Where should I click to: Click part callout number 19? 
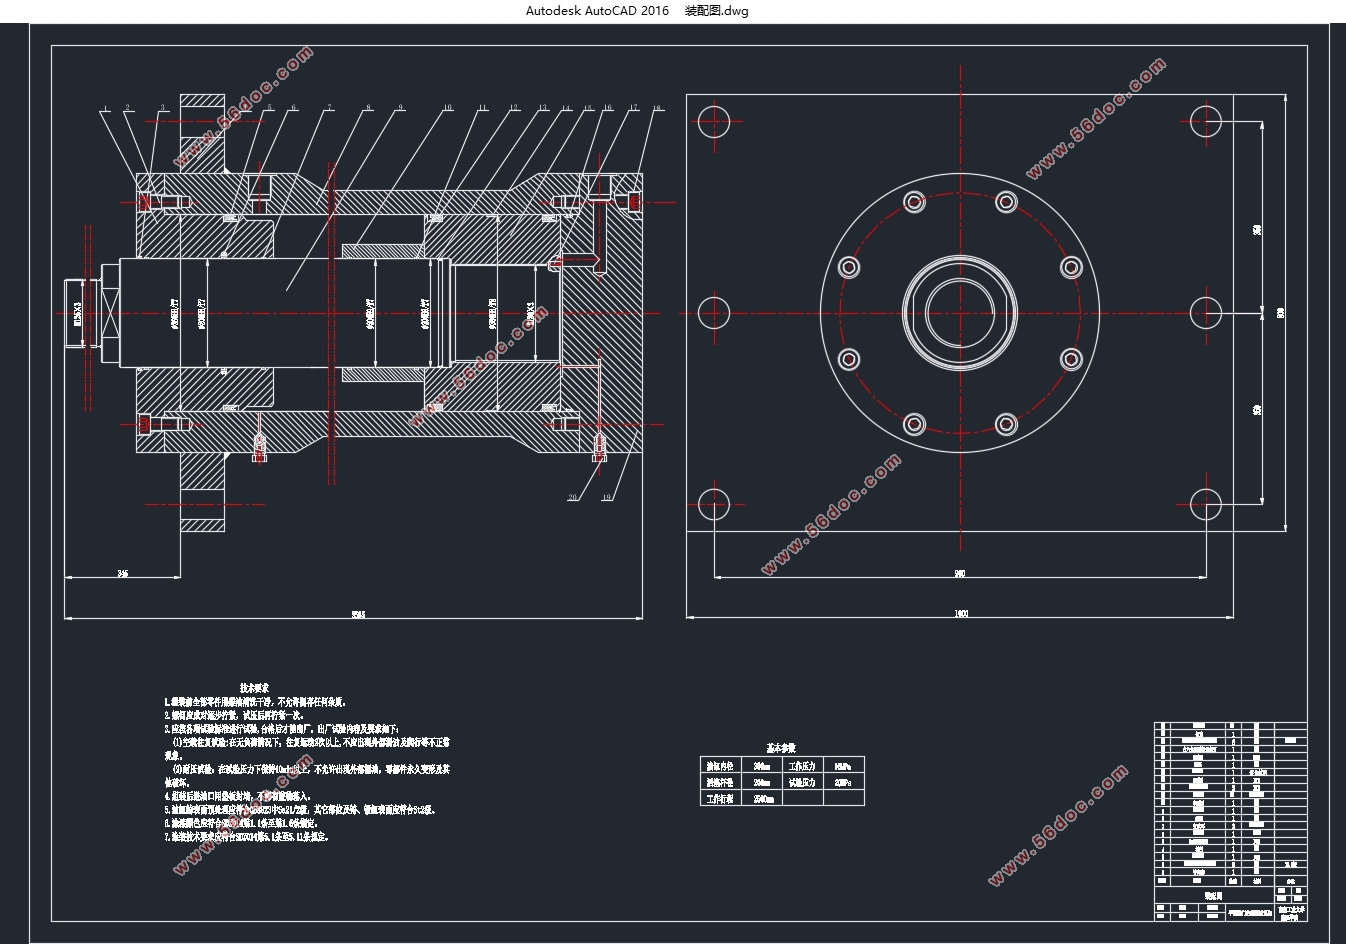coord(606,497)
